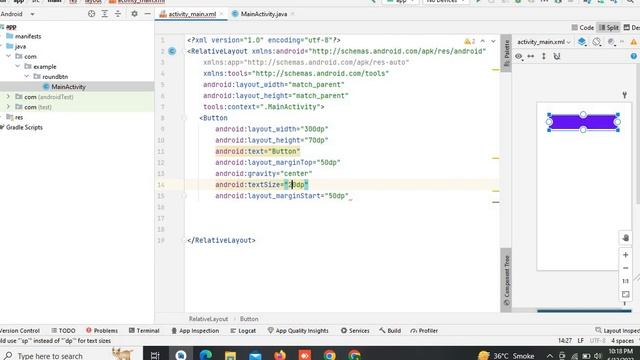Fold the Button tag on line 8
The height and width of the screenshot is (360, 640).
tap(184, 118)
